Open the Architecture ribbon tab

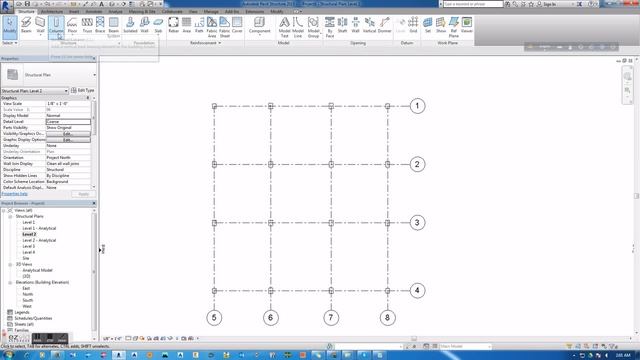pyautogui.click(x=52, y=11)
